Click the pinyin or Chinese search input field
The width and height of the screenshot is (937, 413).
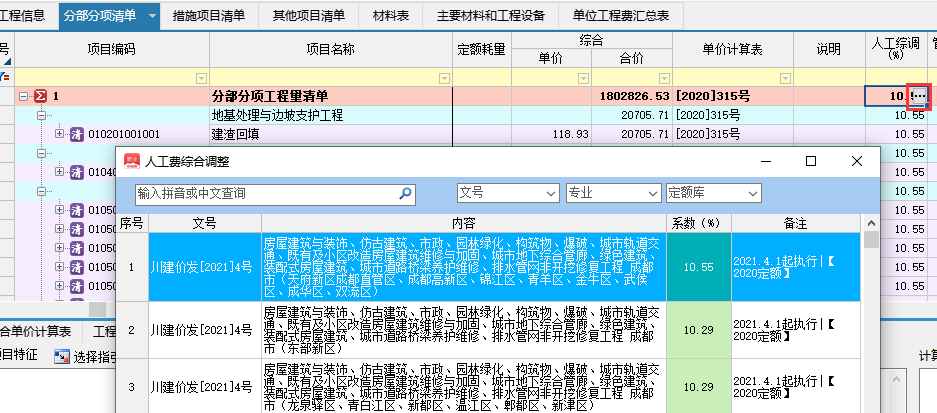click(x=265, y=193)
